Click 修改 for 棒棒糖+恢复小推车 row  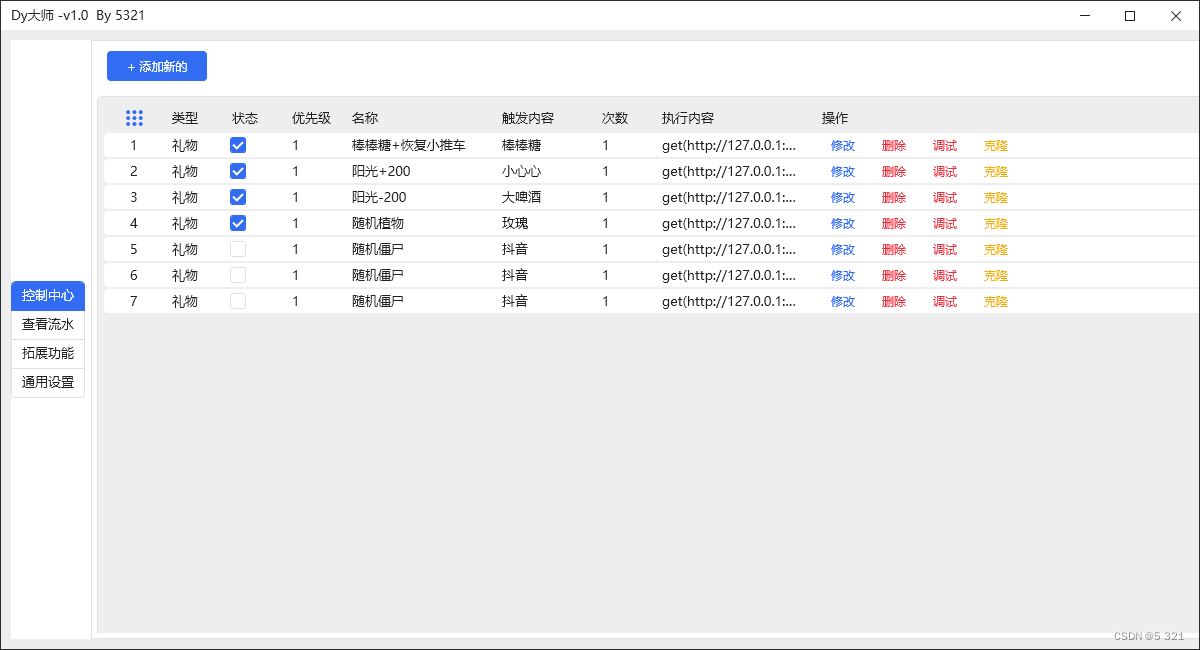(843, 146)
